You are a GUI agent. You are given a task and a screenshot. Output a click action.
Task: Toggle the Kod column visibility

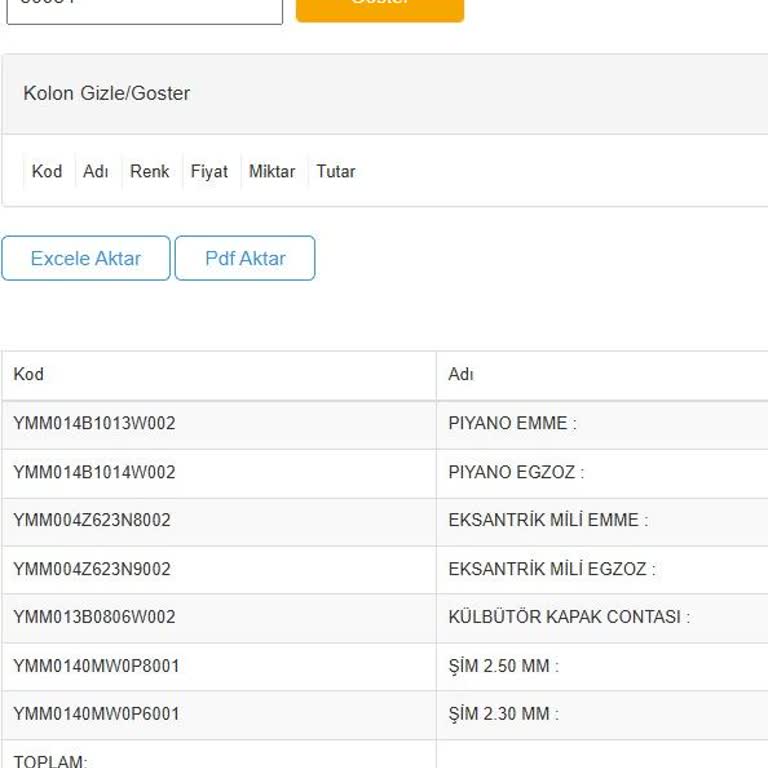[47, 171]
